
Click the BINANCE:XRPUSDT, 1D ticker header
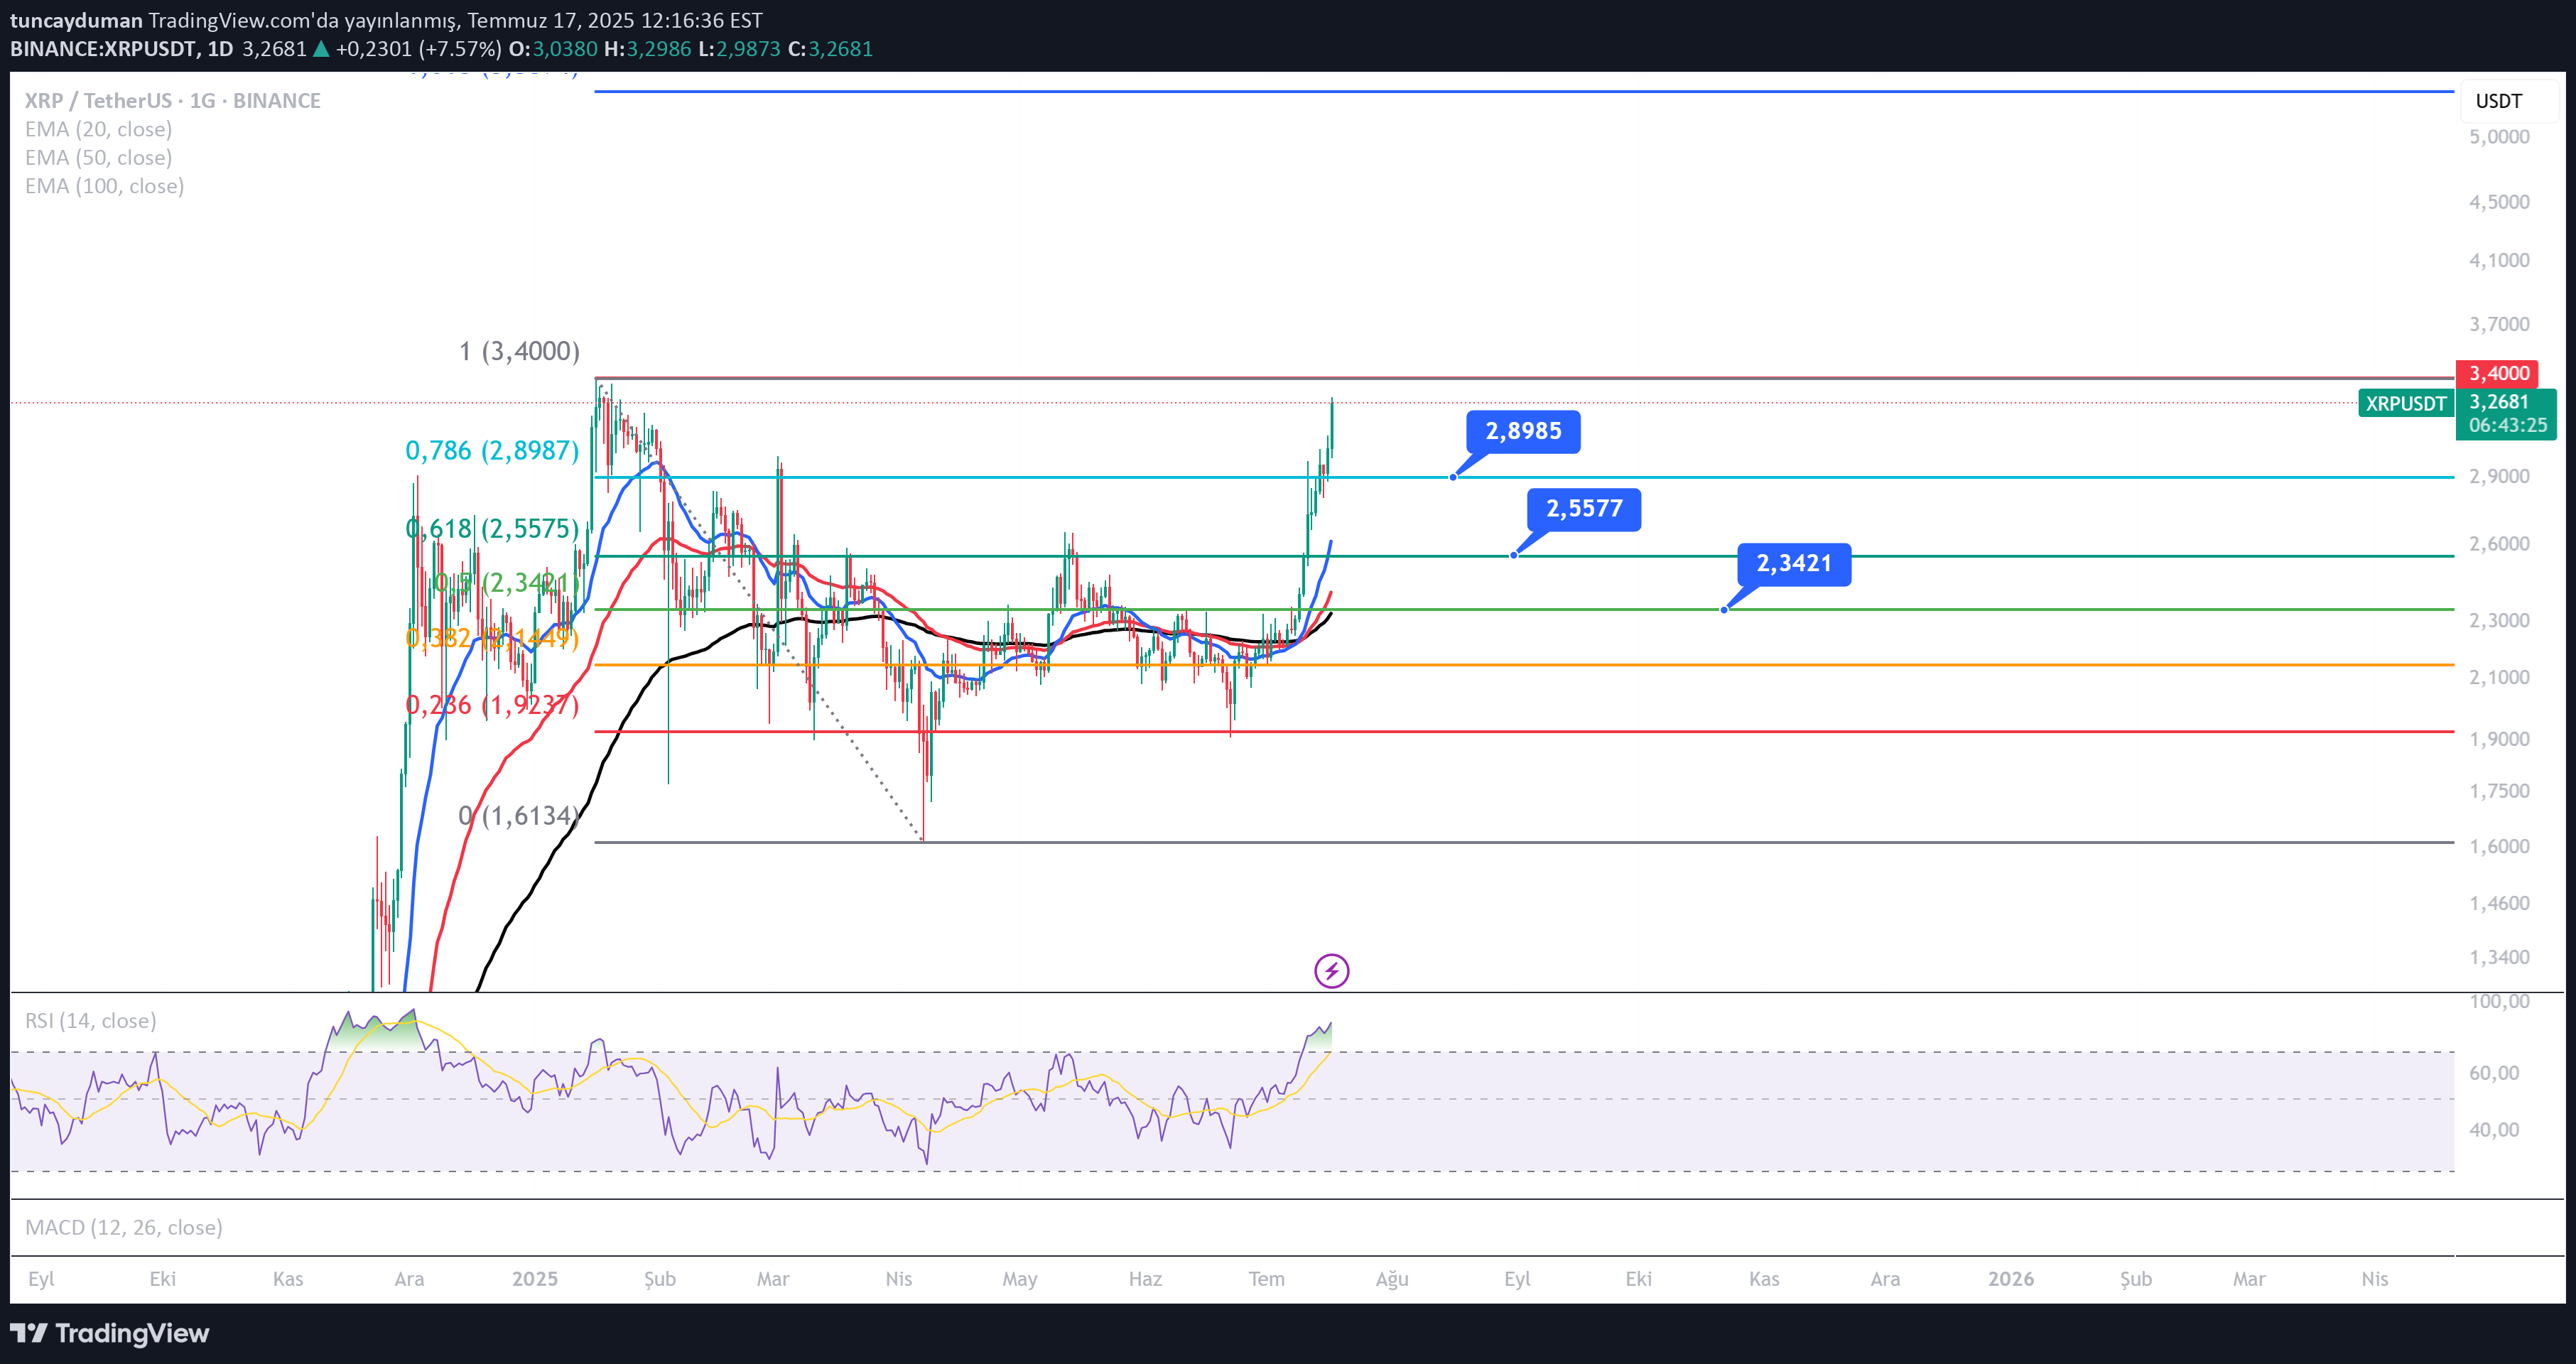(121, 49)
